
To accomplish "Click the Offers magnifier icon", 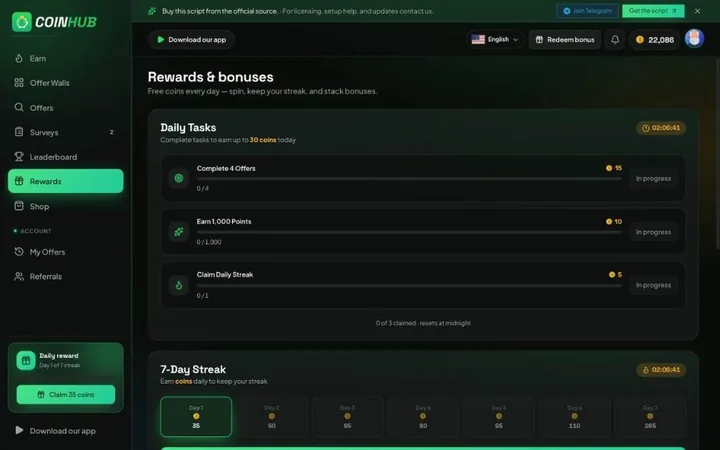I will [x=19, y=107].
